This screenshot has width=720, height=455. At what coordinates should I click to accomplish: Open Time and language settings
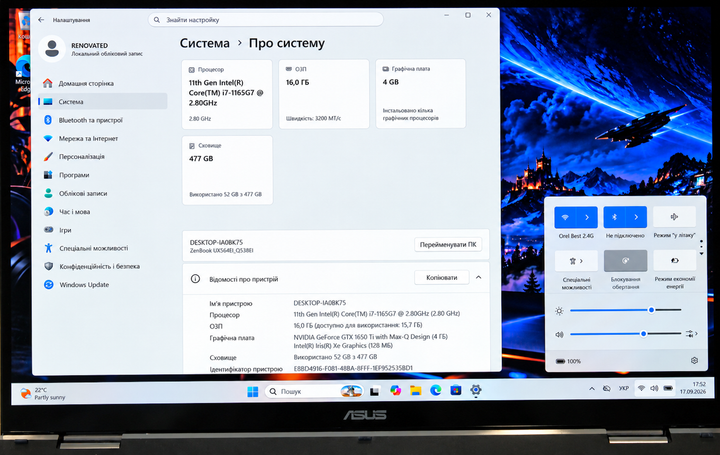point(103,212)
